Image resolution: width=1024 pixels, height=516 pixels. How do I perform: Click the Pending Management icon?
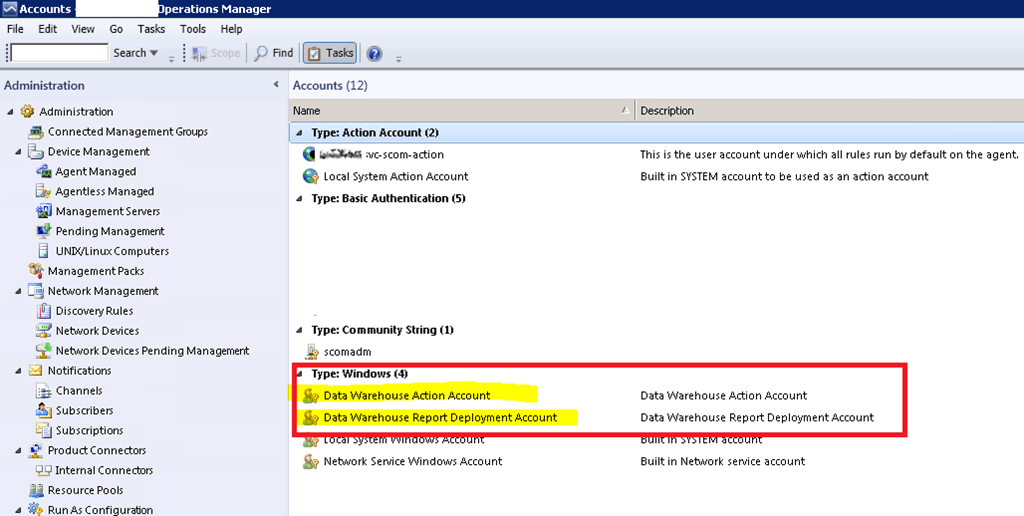[44, 231]
